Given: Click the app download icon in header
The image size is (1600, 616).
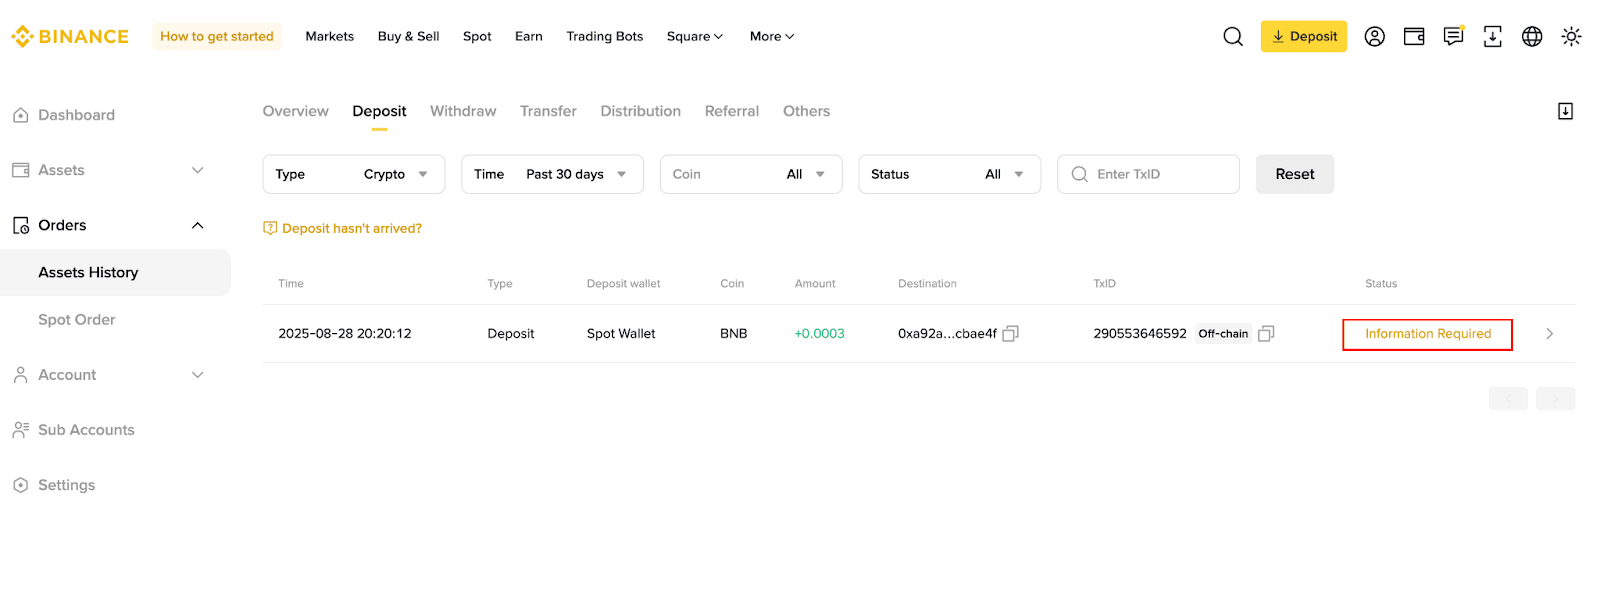Looking at the screenshot, I should click(x=1492, y=37).
